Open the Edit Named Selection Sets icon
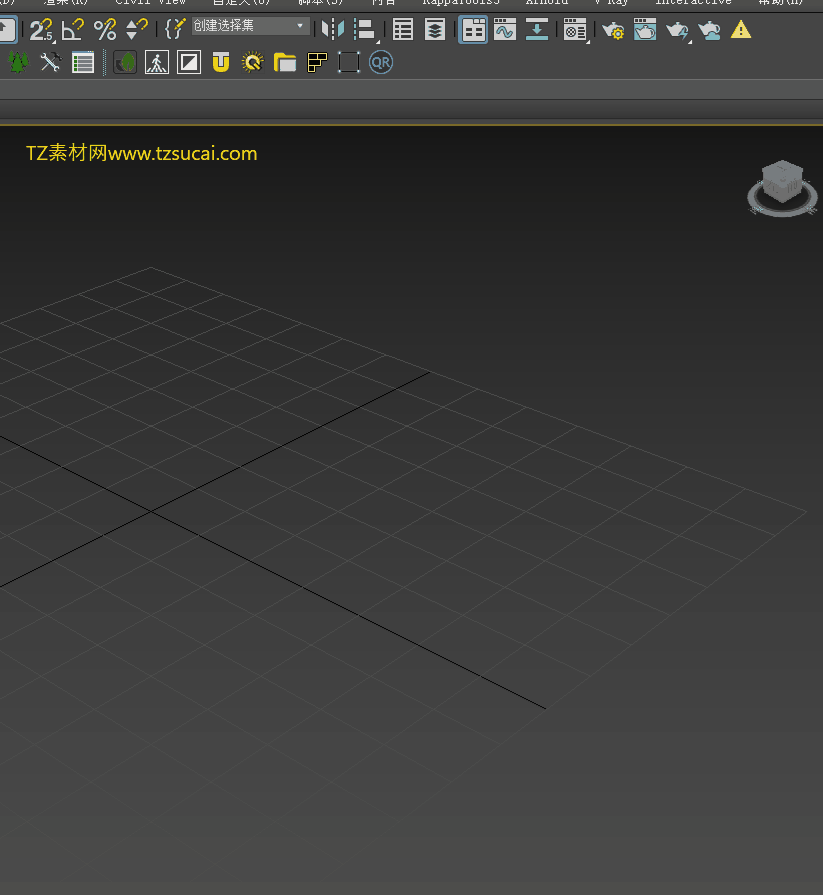Image resolution: width=823 pixels, height=895 pixels. 175,30
